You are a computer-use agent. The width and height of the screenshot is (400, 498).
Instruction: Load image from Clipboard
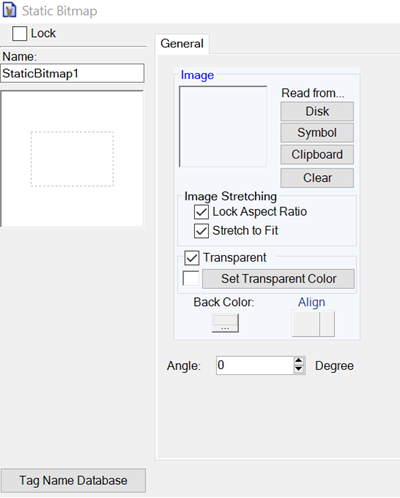(x=317, y=155)
